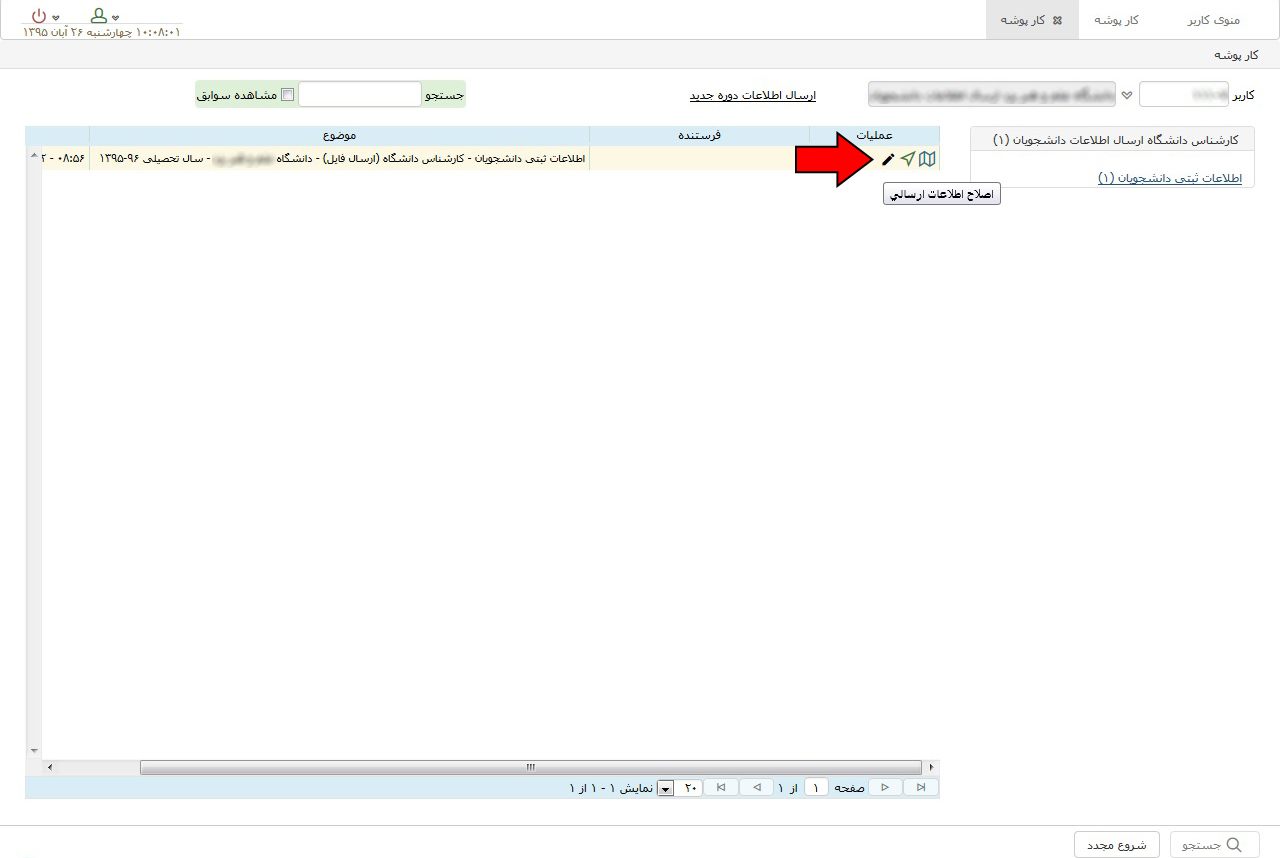Click the map-shaped workflow icon in the row

[x=928, y=159]
